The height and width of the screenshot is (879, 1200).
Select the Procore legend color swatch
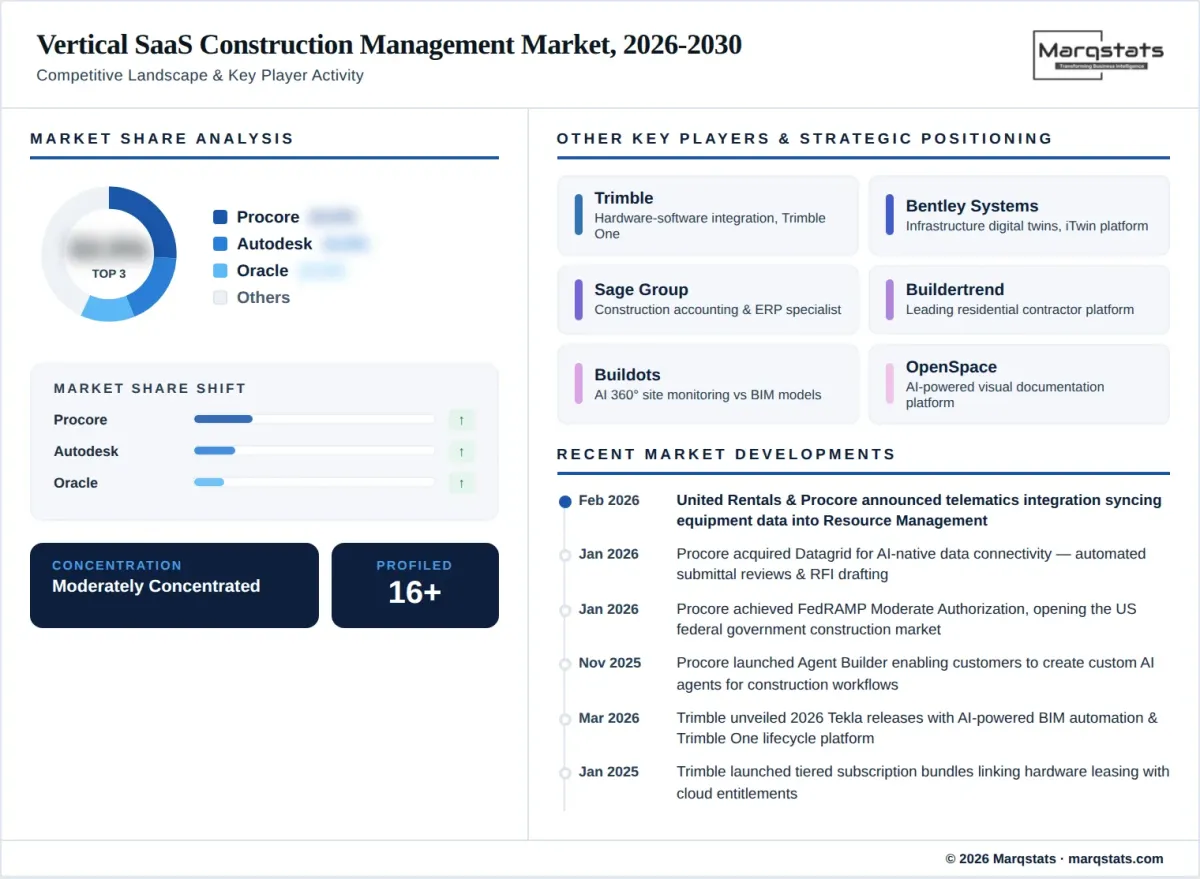tap(220, 217)
